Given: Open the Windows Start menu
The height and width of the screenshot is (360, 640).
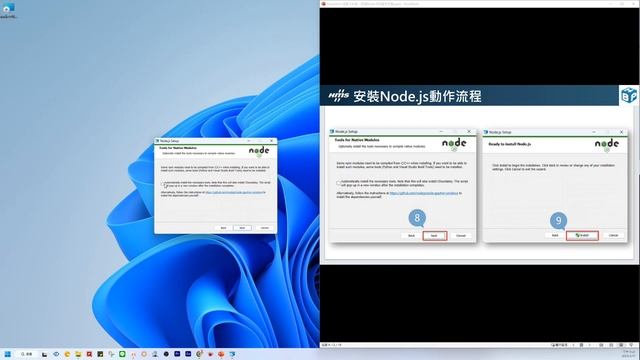Looking at the screenshot, I should [x=7, y=354].
